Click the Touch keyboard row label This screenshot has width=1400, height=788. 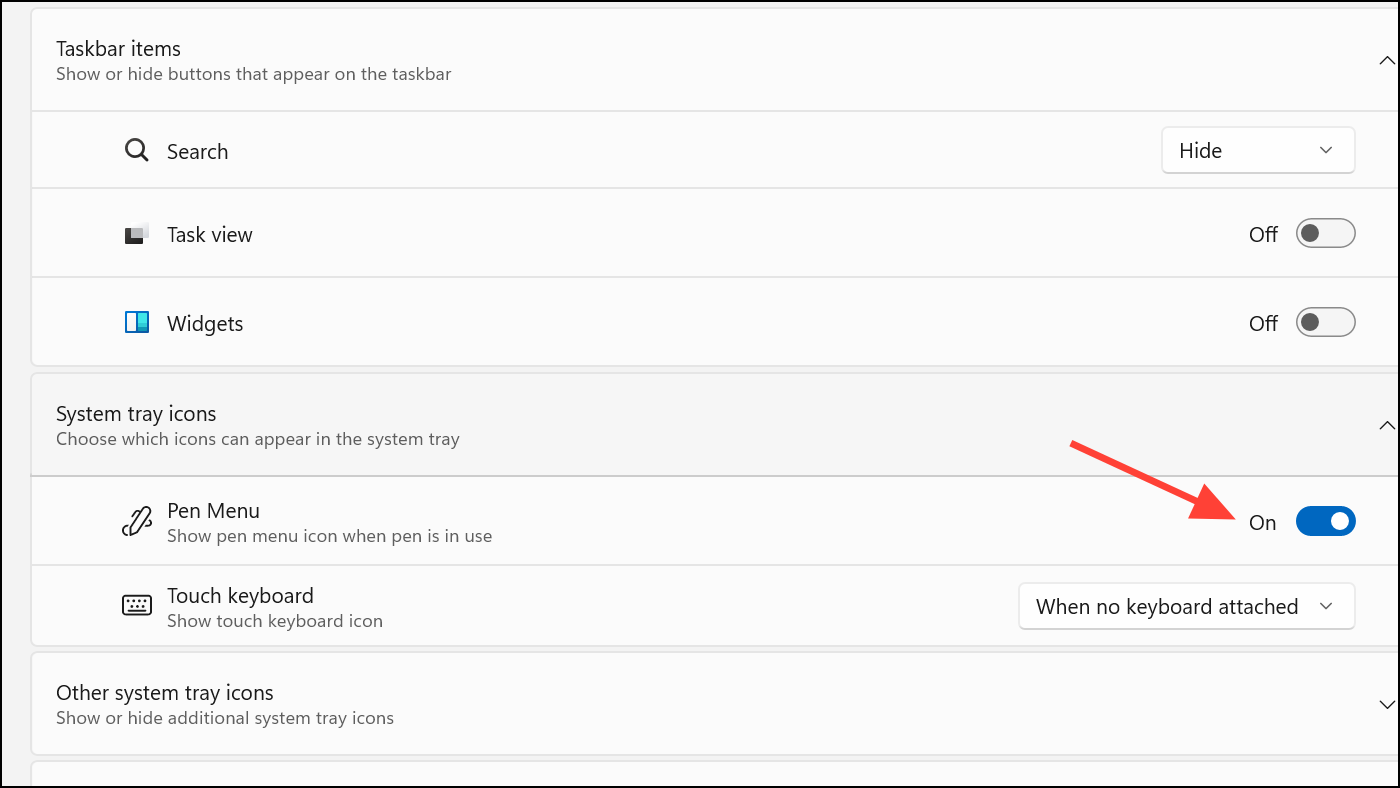pyautogui.click(x=240, y=595)
